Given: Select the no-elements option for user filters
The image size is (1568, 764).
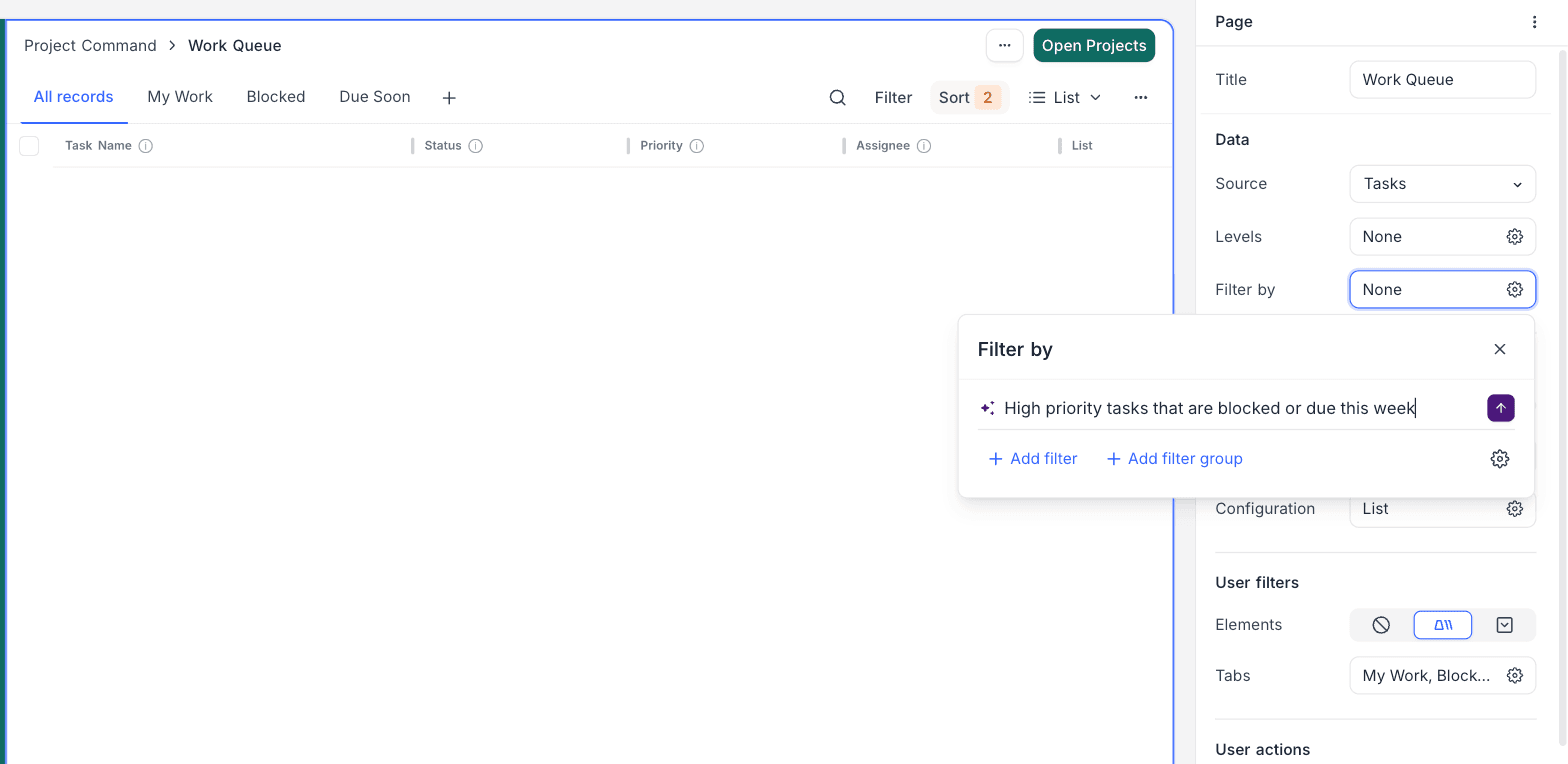Looking at the screenshot, I should tap(1381, 625).
